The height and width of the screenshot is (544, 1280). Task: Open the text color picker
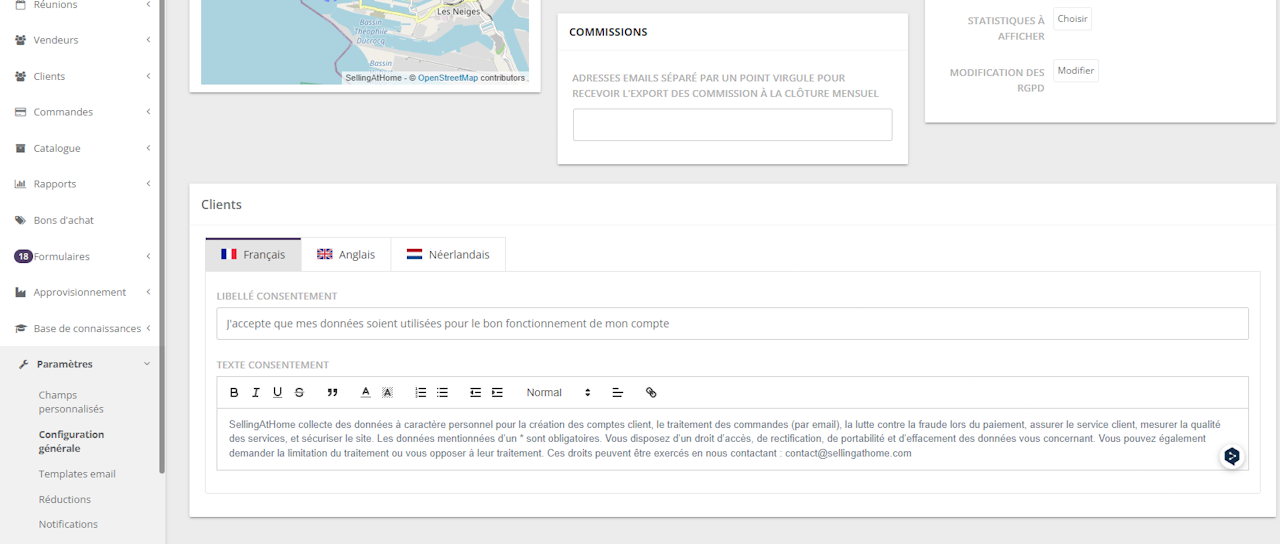tap(366, 393)
